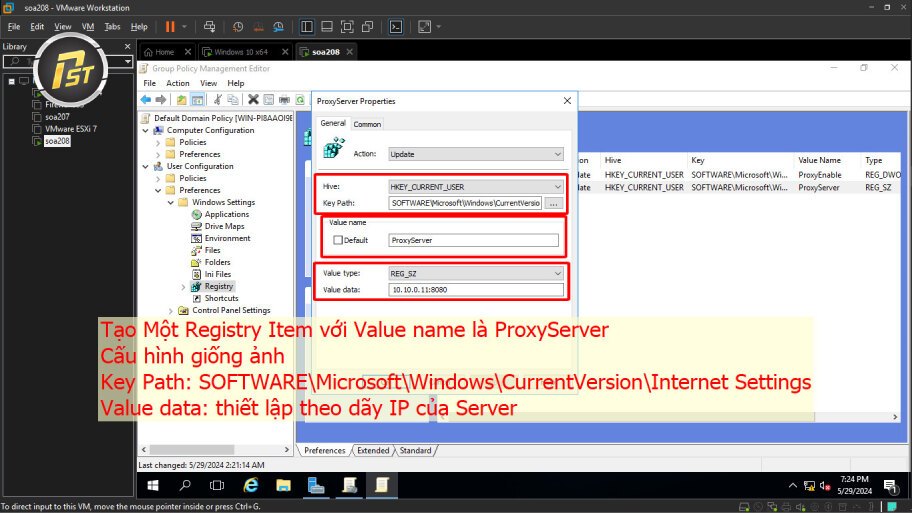Click the Key Path browse button
Image resolution: width=912 pixels, height=513 pixels.
554,204
